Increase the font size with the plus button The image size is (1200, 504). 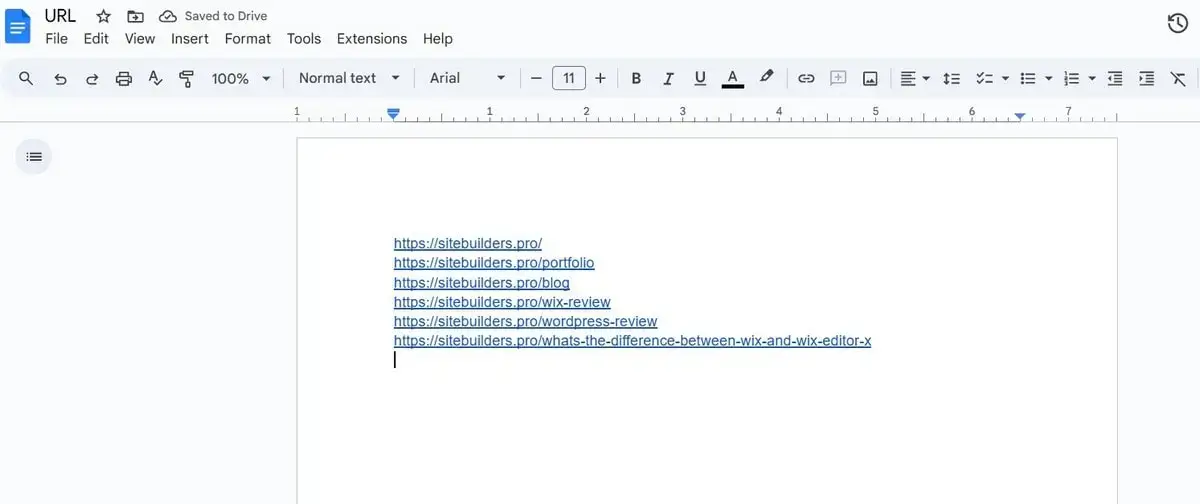click(600, 78)
